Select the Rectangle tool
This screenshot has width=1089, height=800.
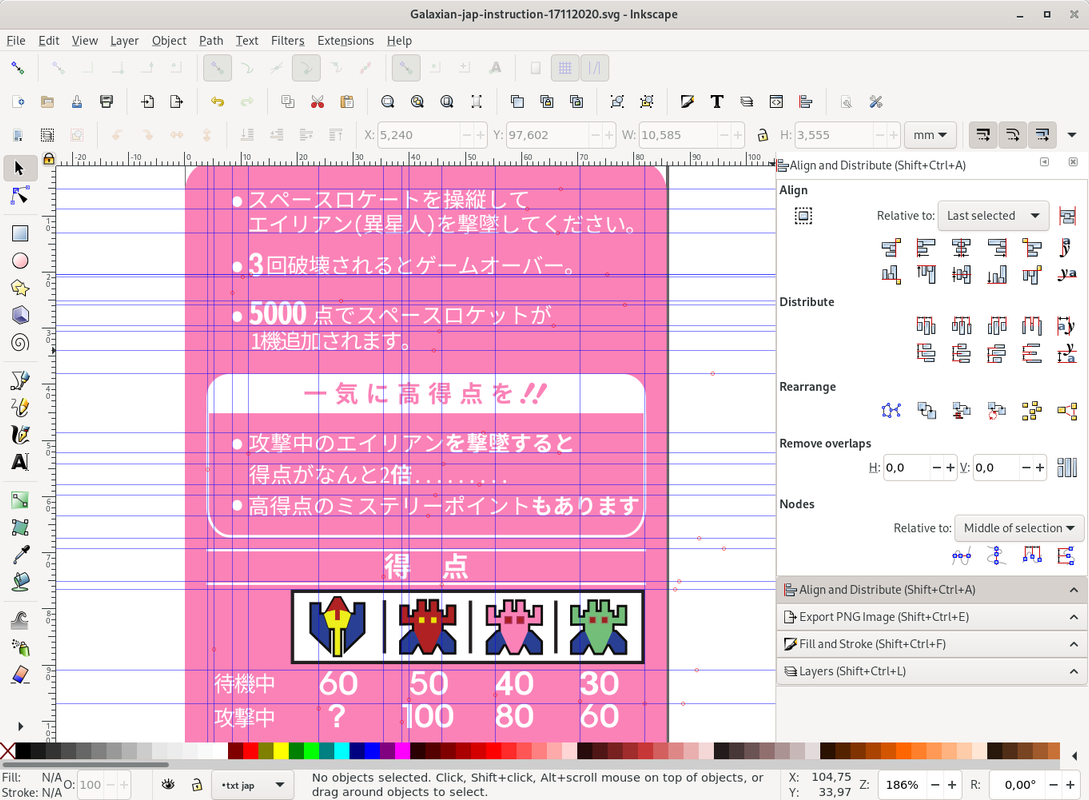coord(19,233)
